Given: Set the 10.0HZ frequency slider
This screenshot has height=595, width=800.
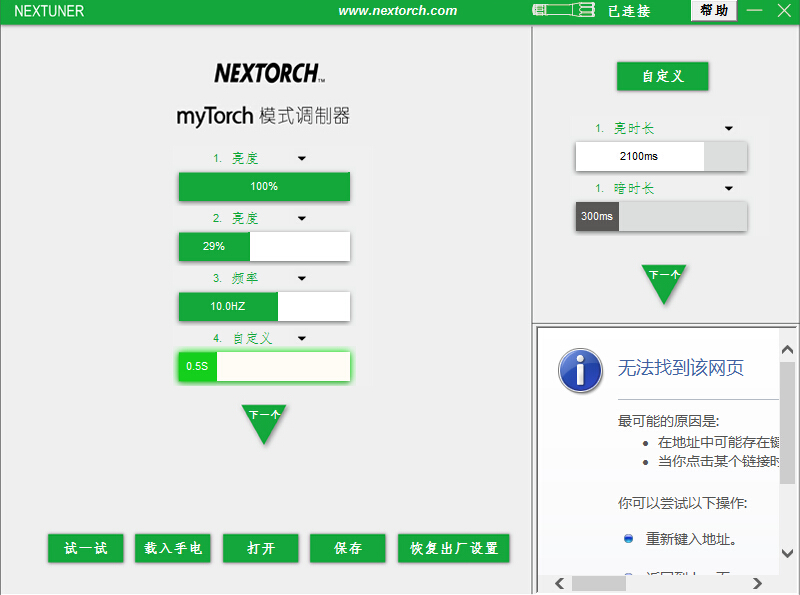Looking at the screenshot, I should point(264,306).
